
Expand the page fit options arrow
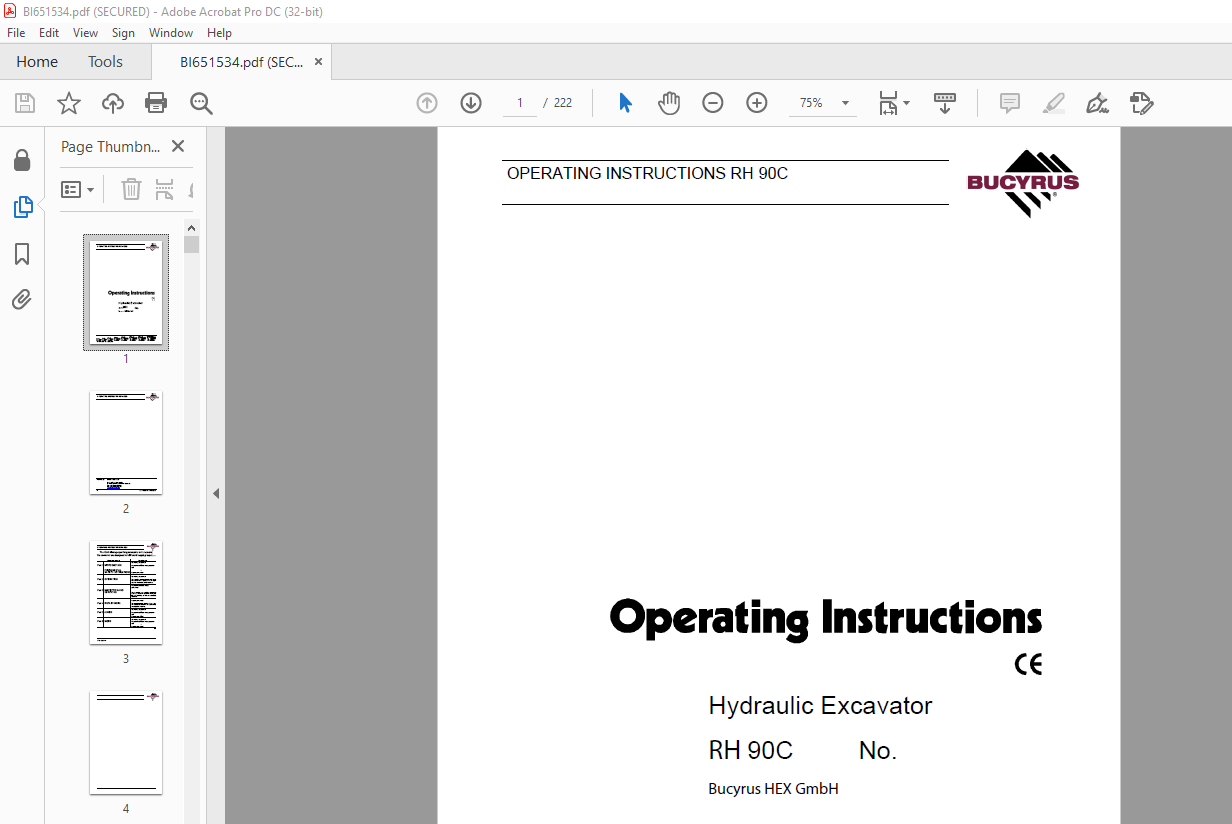(906, 103)
